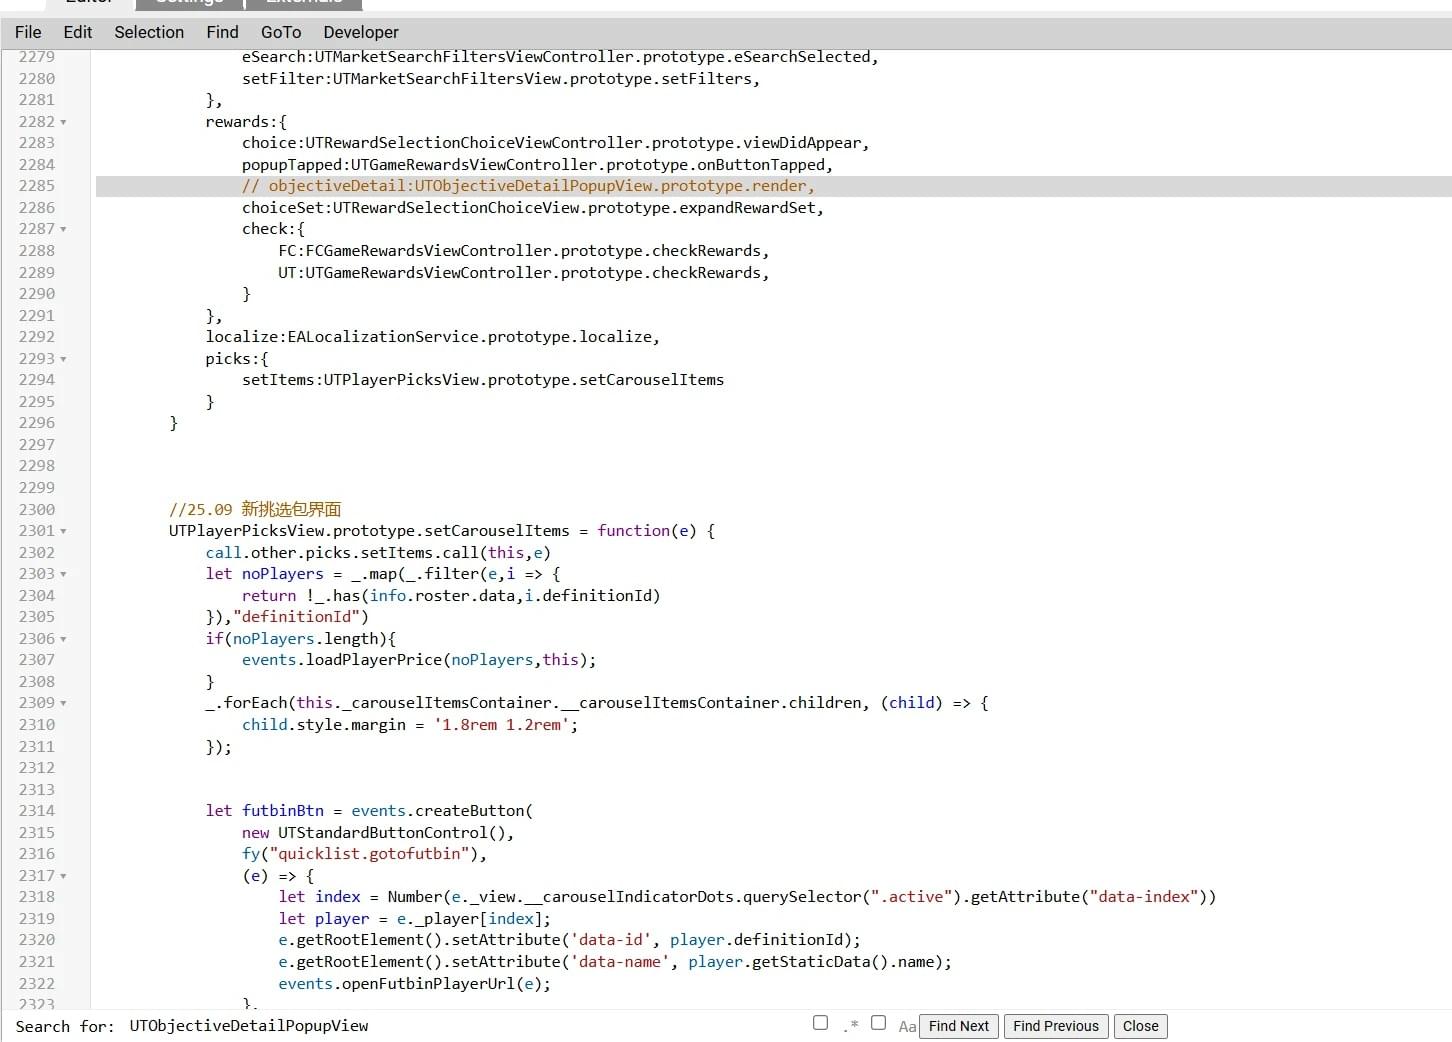Click line number 2300 in the gutter
Viewport: 1452px width, 1042px height.
coord(37,509)
